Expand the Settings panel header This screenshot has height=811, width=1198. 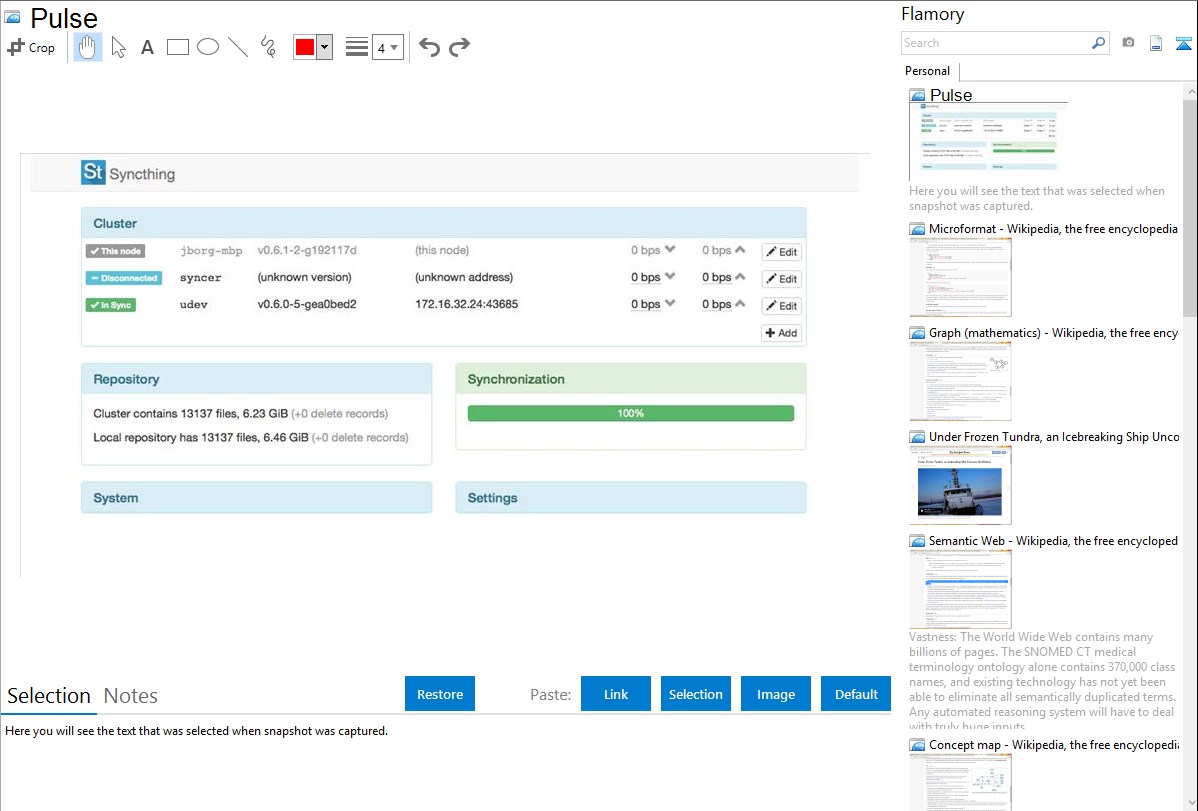coord(630,498)
